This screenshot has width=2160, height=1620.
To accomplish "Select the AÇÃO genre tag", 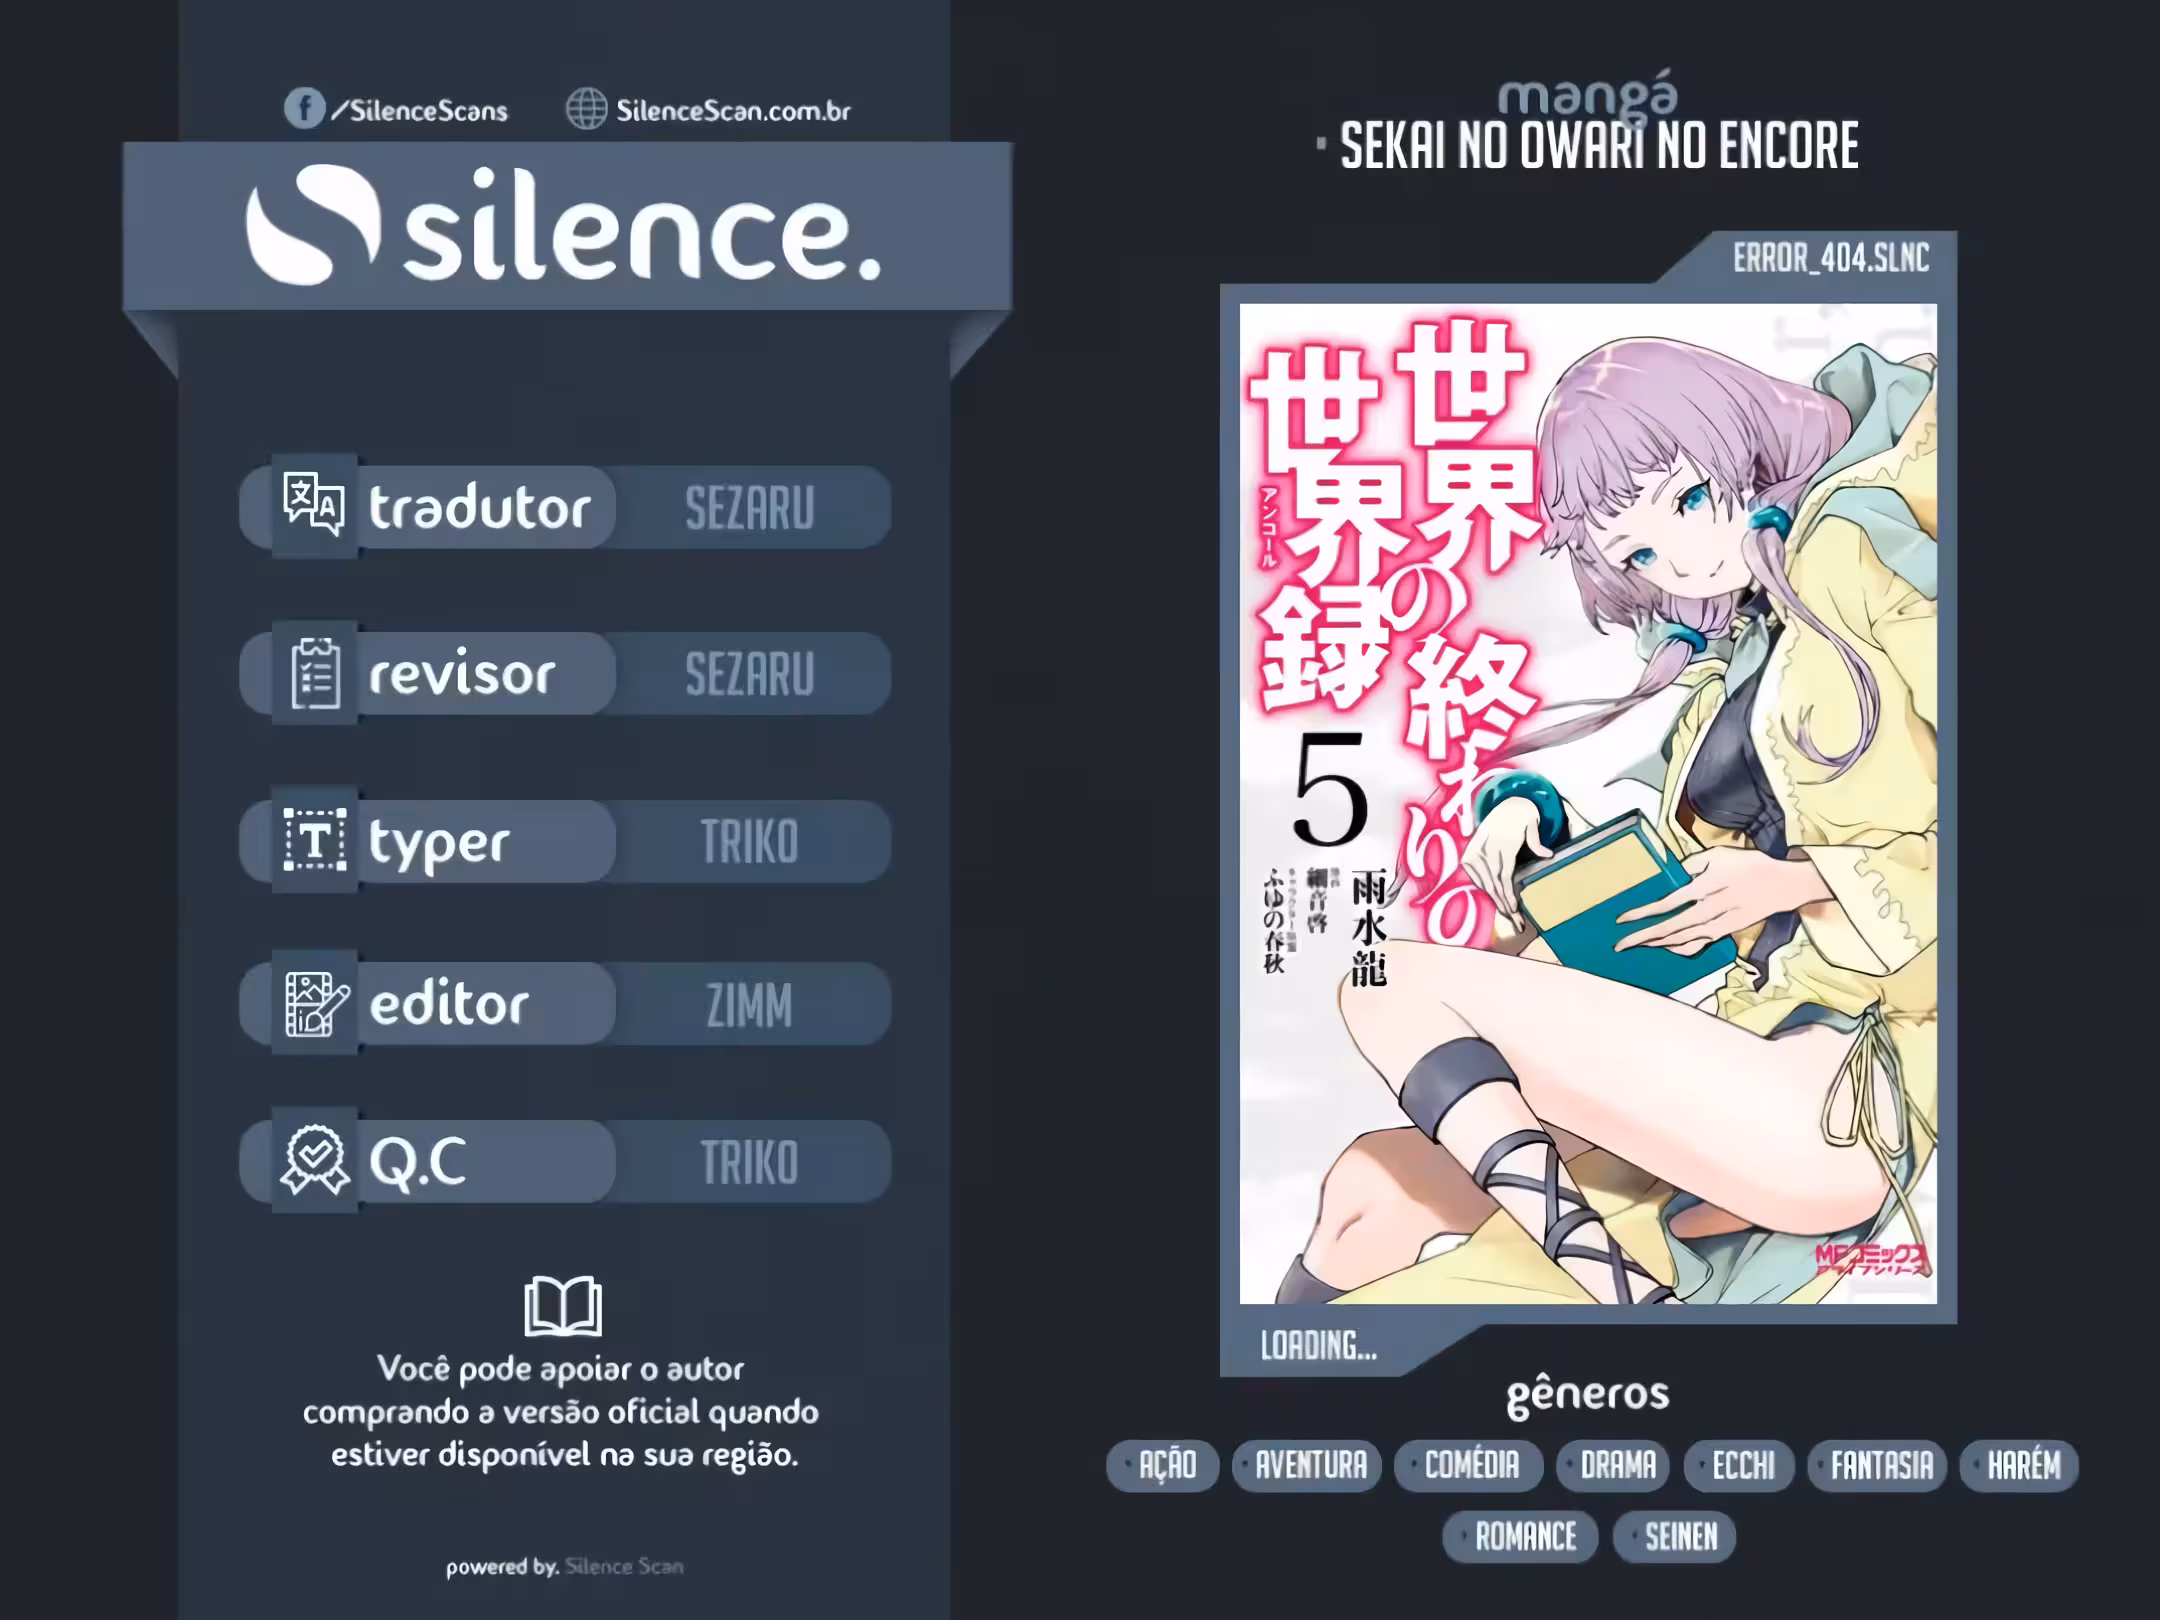I will coord(1163,1466).
